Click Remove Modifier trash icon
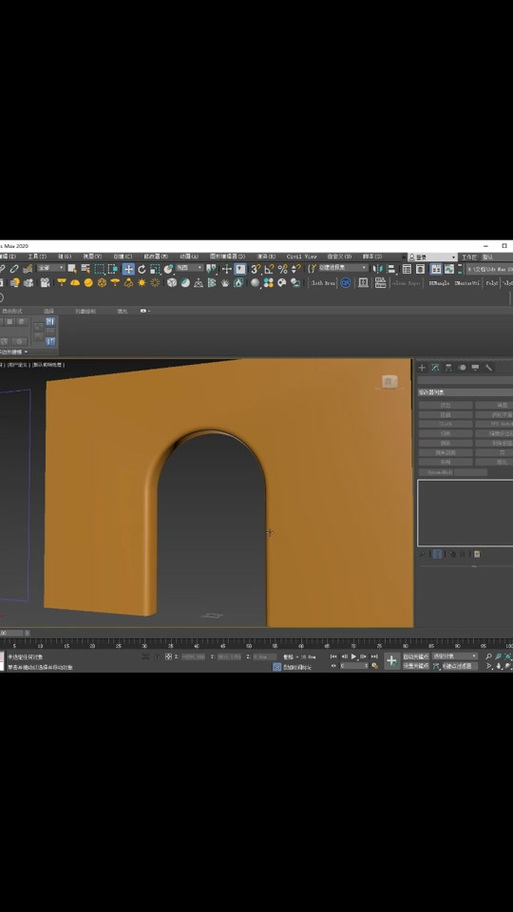Image resolution: width=513 pixels, height=912 pixels. (463, 554)
